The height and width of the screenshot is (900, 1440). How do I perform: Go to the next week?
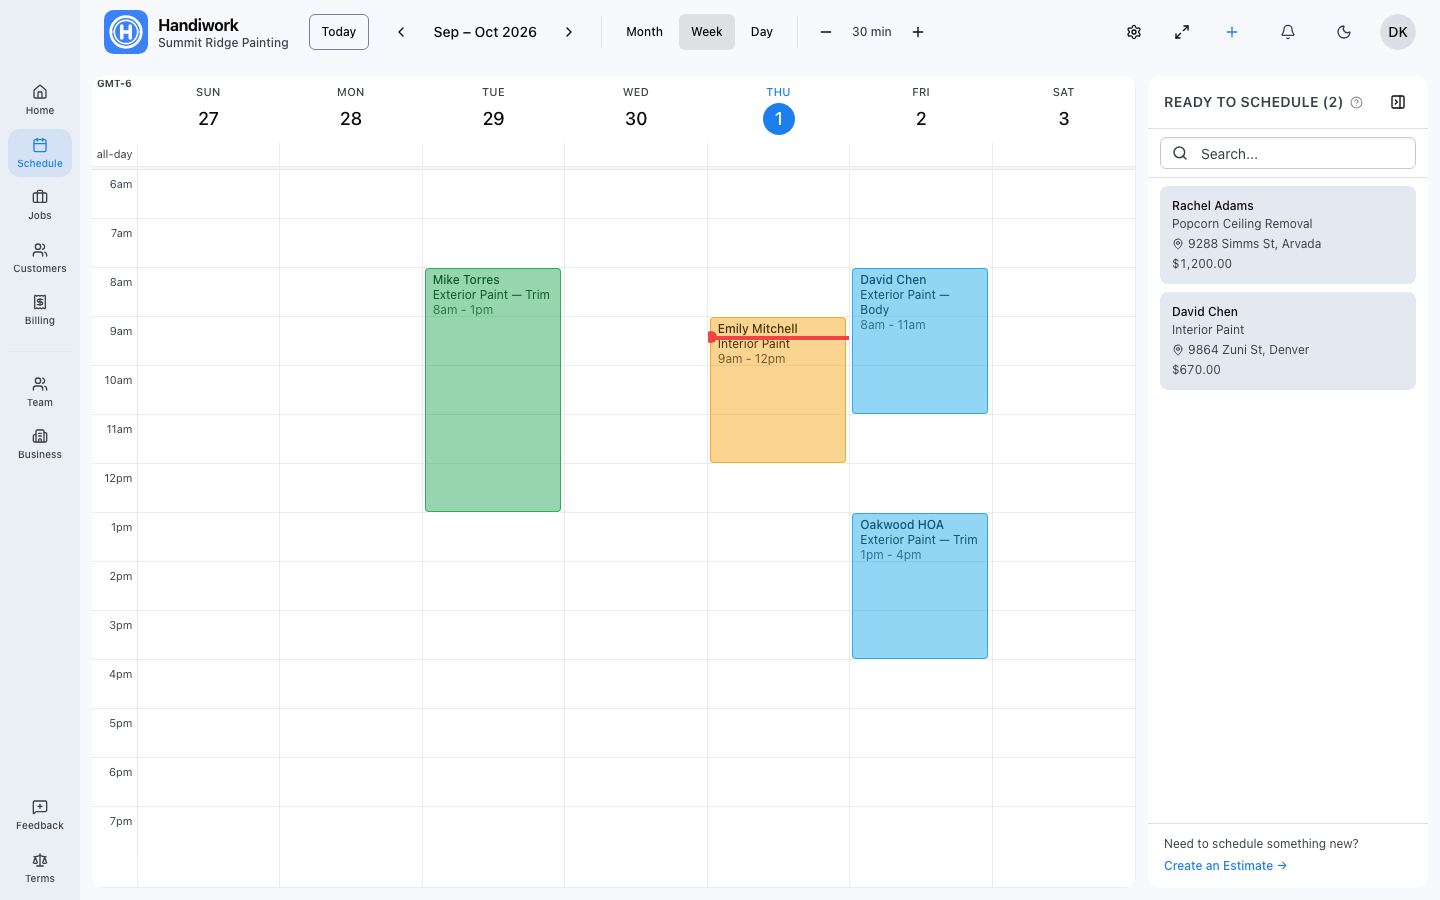569,32
